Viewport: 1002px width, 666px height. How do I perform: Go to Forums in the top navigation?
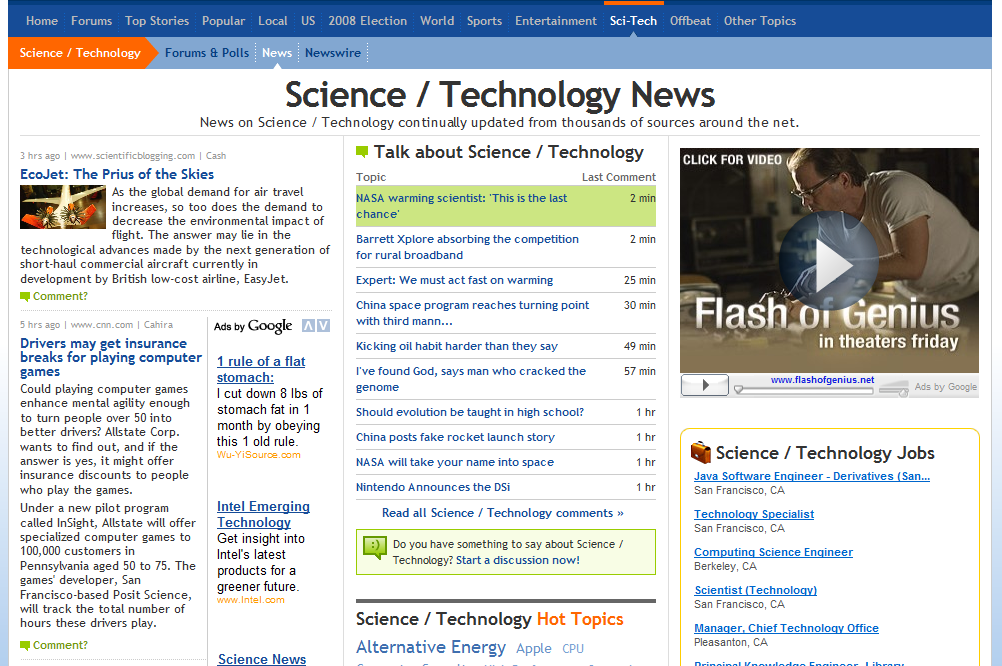pos(91,21)
